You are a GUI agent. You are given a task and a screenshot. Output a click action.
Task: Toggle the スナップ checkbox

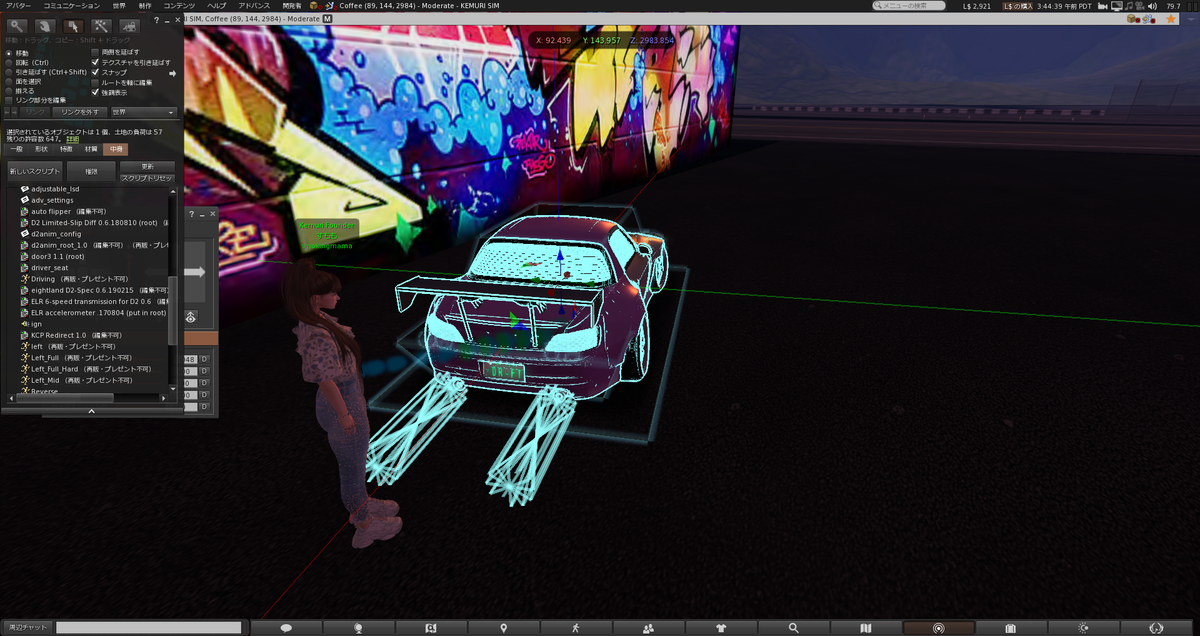coord(95,72)
